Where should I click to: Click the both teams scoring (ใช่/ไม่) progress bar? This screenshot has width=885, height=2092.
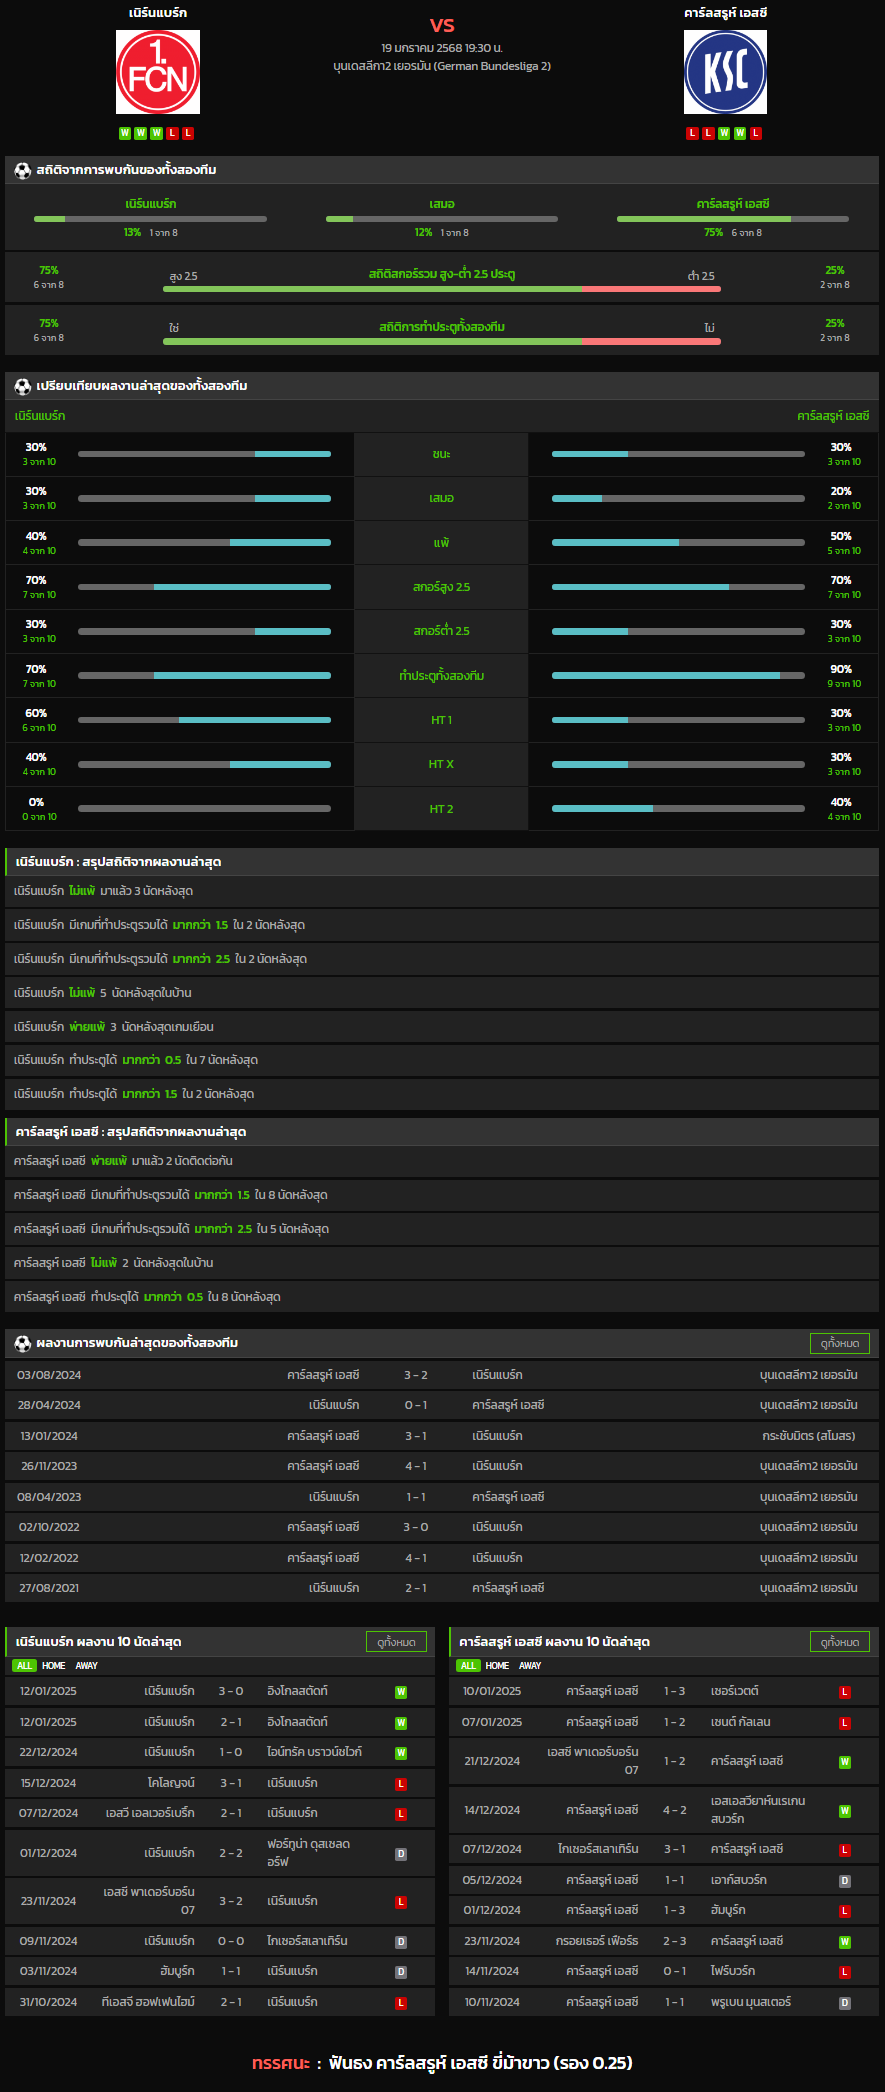coord(442,342)
